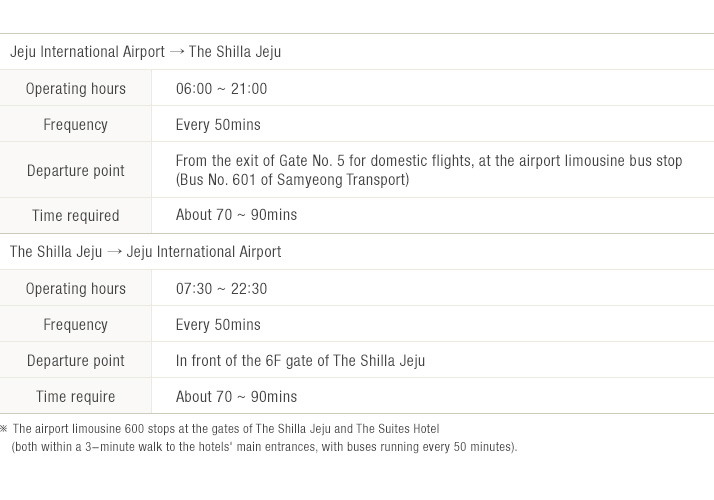Select the "06:00 ~ 21:00" operating hours value
The width and height of the screenshot is (714, 500).
[x=221, y=89]
